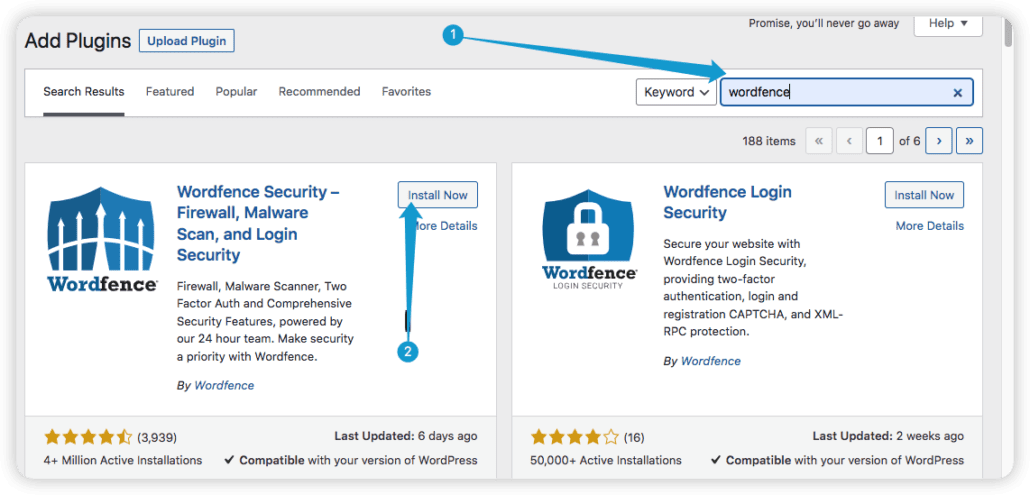
Task: Open the Favorites plugins tab
Action: pos(406,92)
